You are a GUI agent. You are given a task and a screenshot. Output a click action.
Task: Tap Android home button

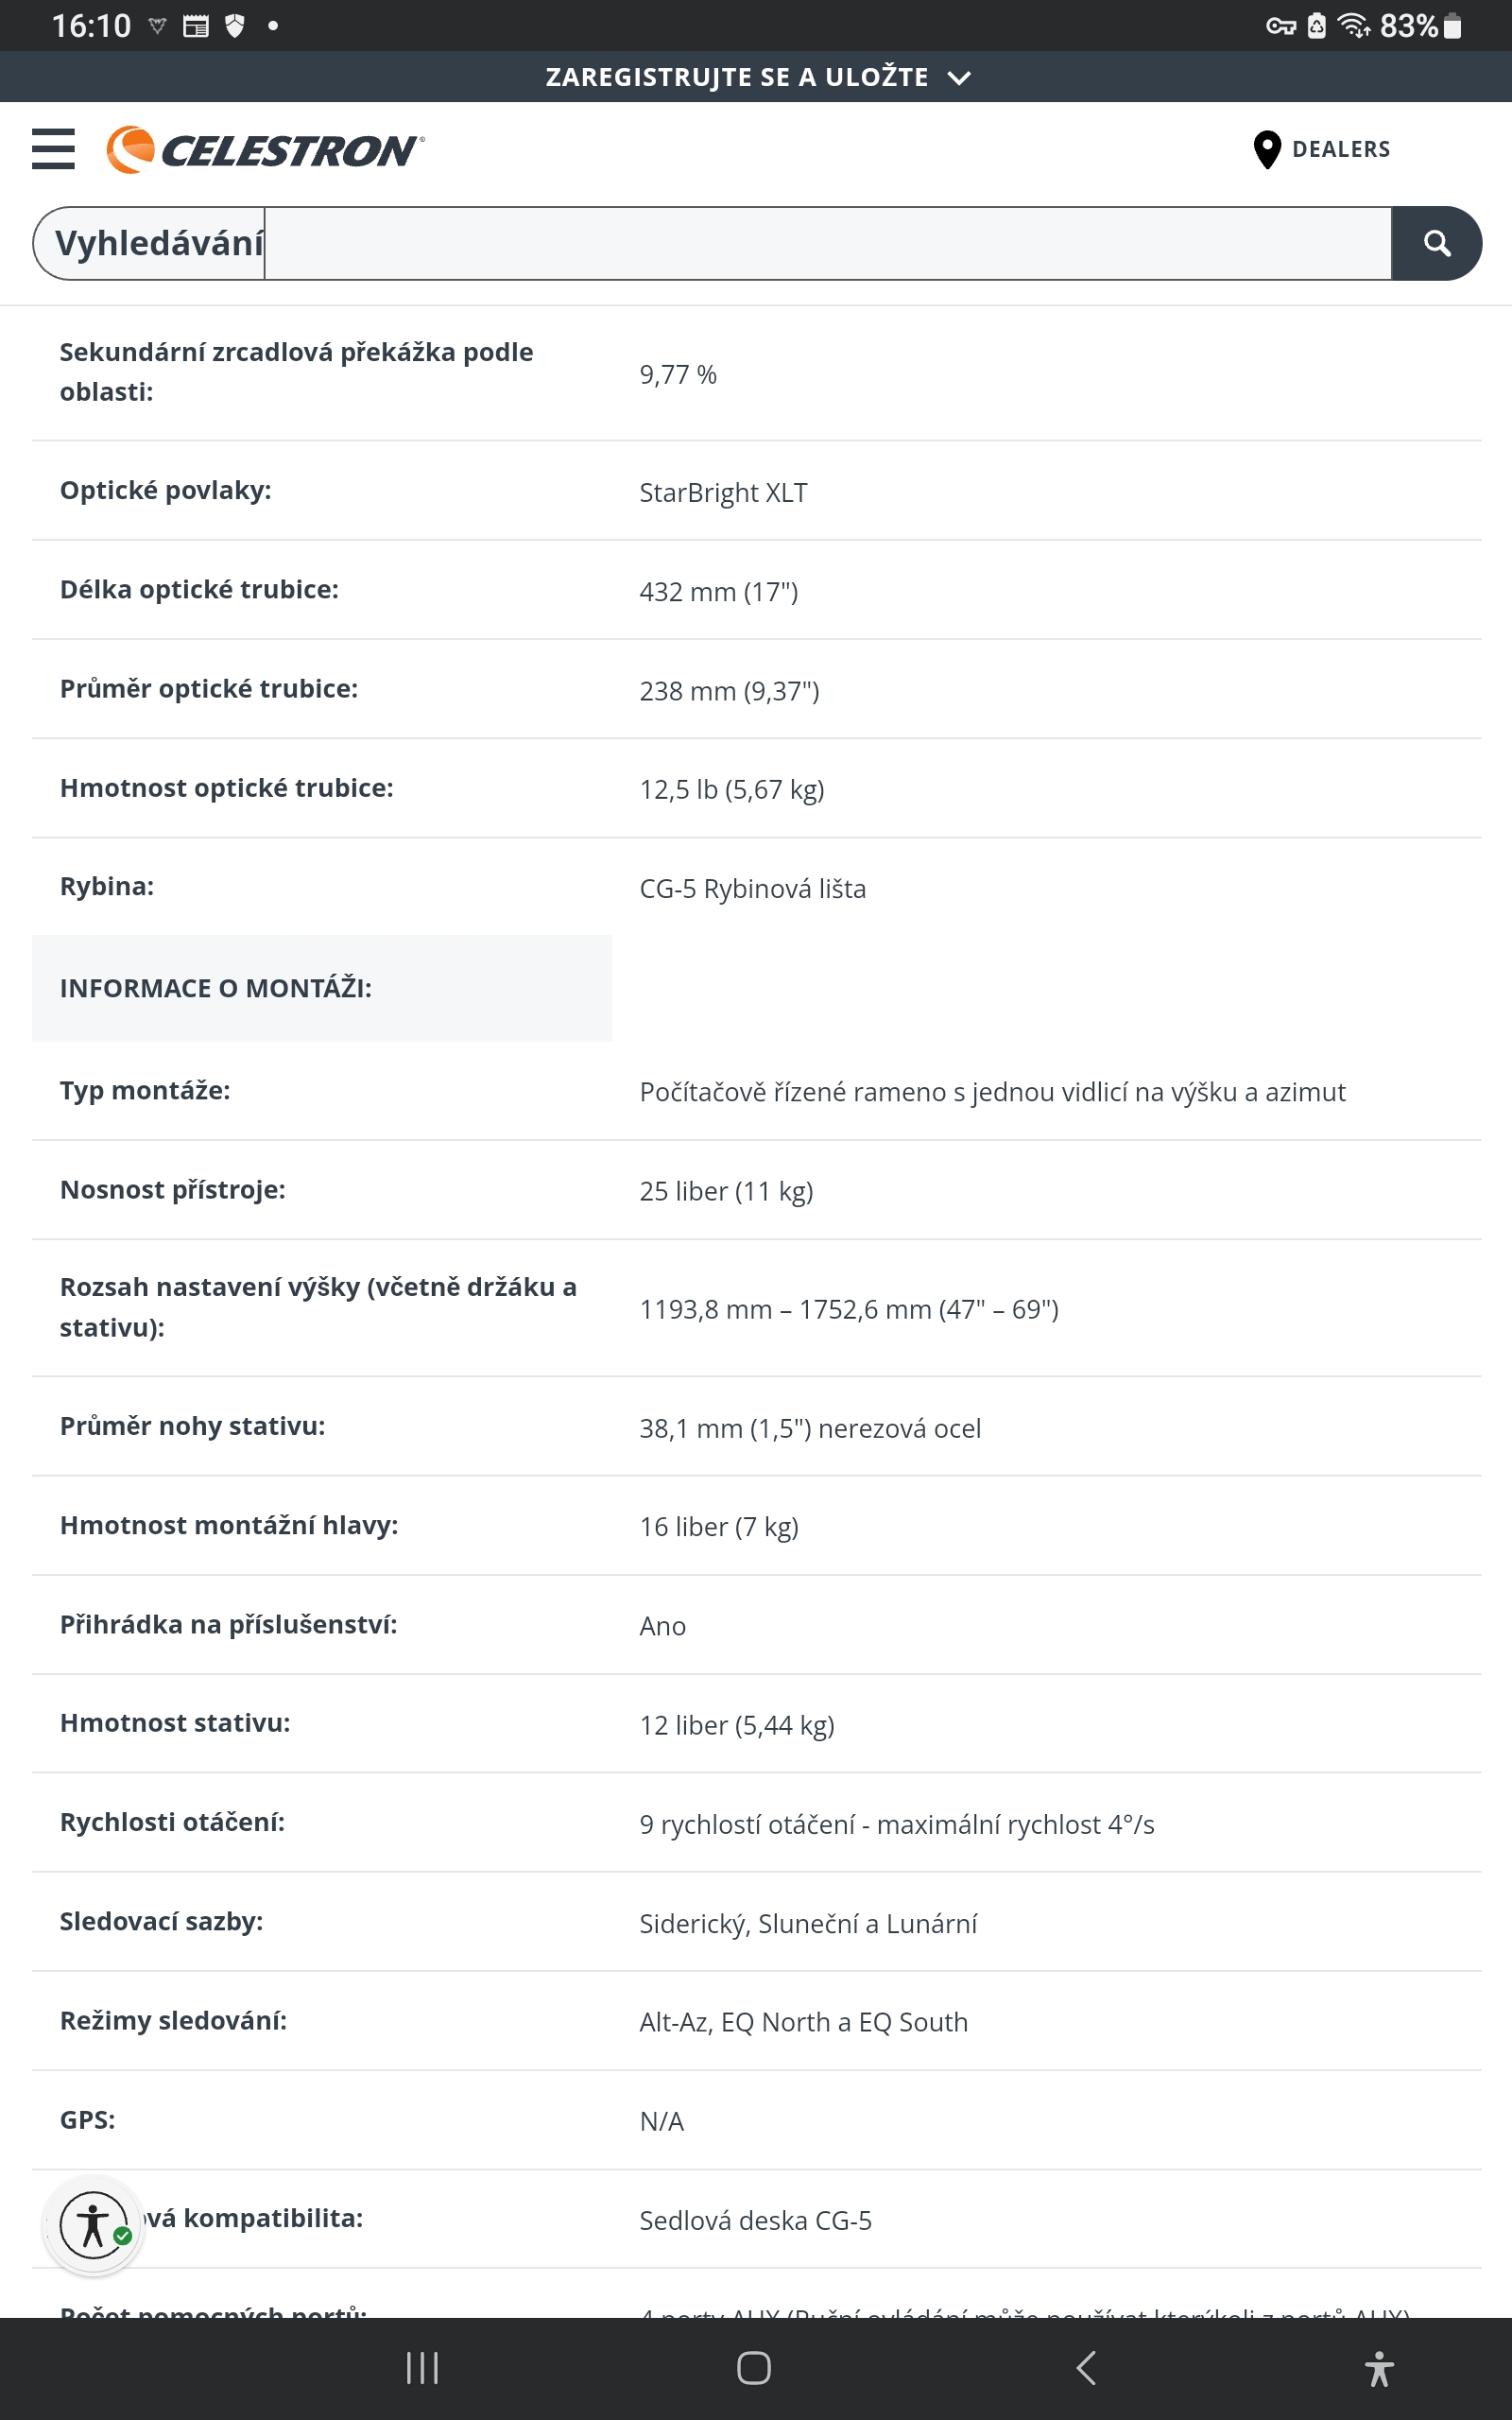[x=754, y=2368]
